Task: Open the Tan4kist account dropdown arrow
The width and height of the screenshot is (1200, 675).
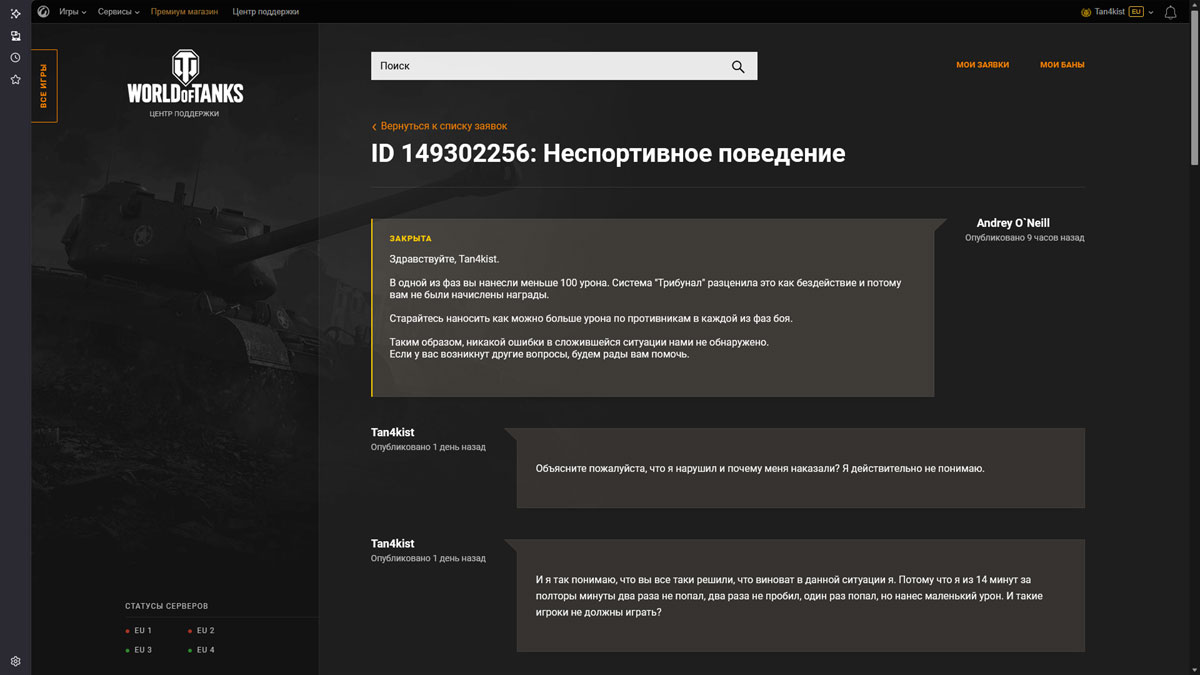Action: coord(1151,12)
